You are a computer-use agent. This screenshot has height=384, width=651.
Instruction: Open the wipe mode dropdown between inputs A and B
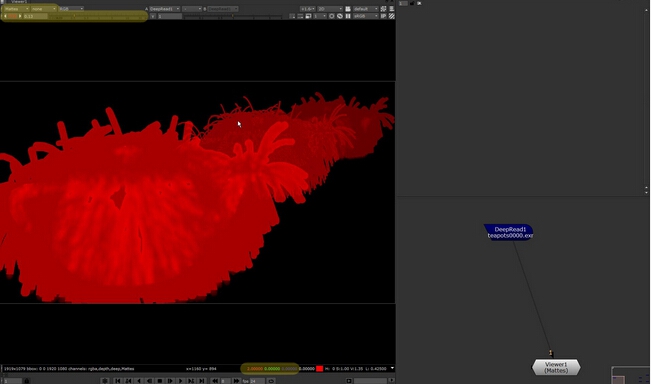coord(192,9)
